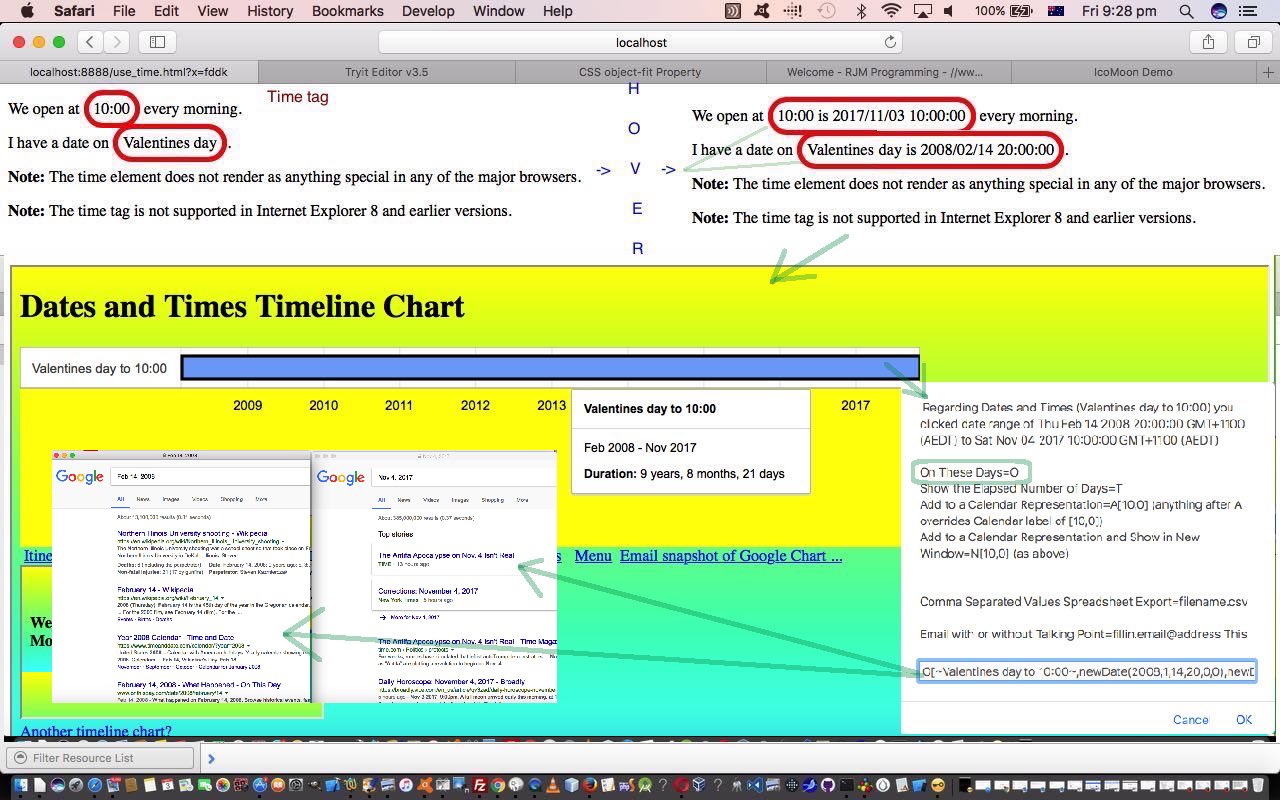This screenshot has width=1280, height=800.
Task: Open the File menu
Action: (124, 11)
